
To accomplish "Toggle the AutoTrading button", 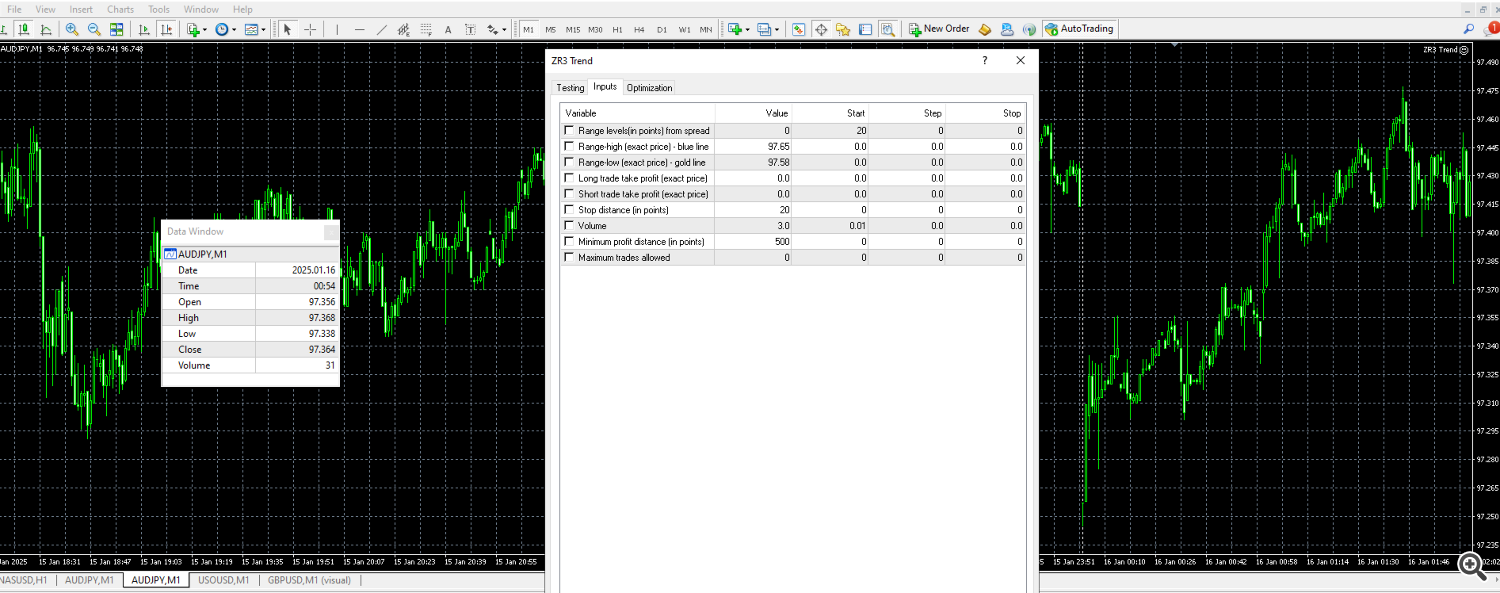I will 1079,29.
